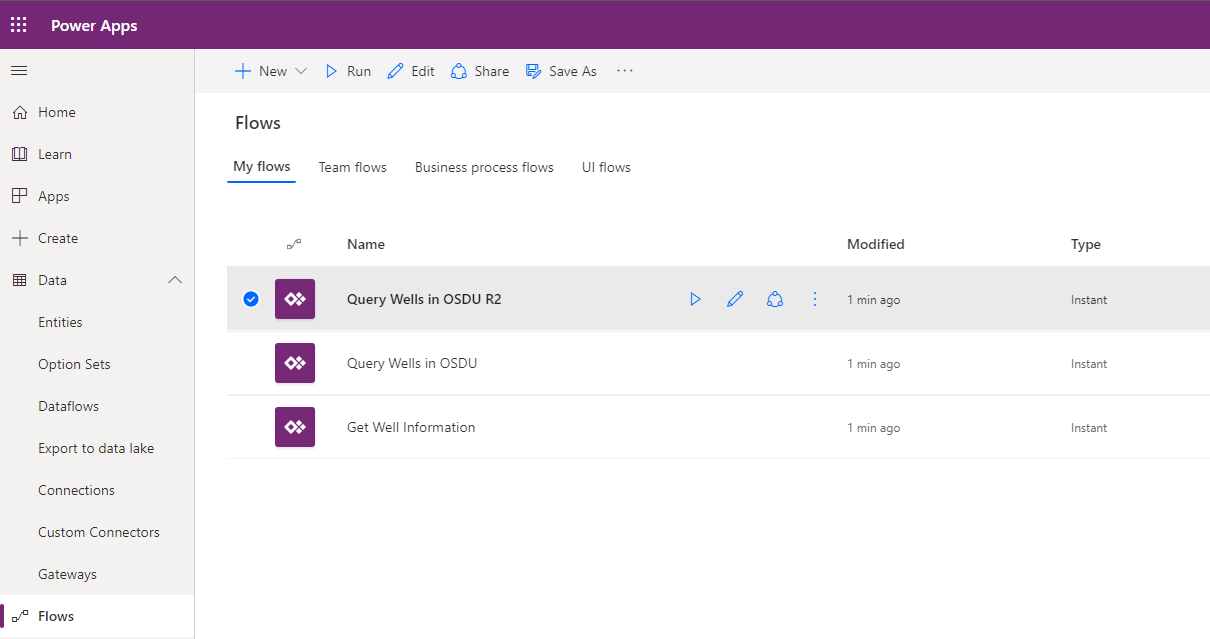Click the modified time of Query Wells in OSDU
Image resolution: width=1210 pixels, height=639 pixels.
(874, 364)
